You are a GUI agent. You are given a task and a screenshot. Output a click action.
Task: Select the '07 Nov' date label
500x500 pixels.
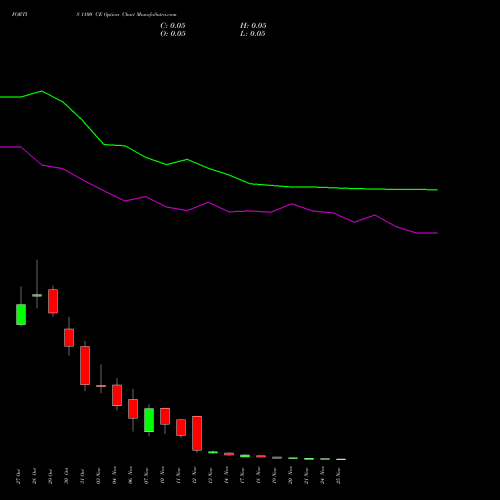click(x=146, y=476)
